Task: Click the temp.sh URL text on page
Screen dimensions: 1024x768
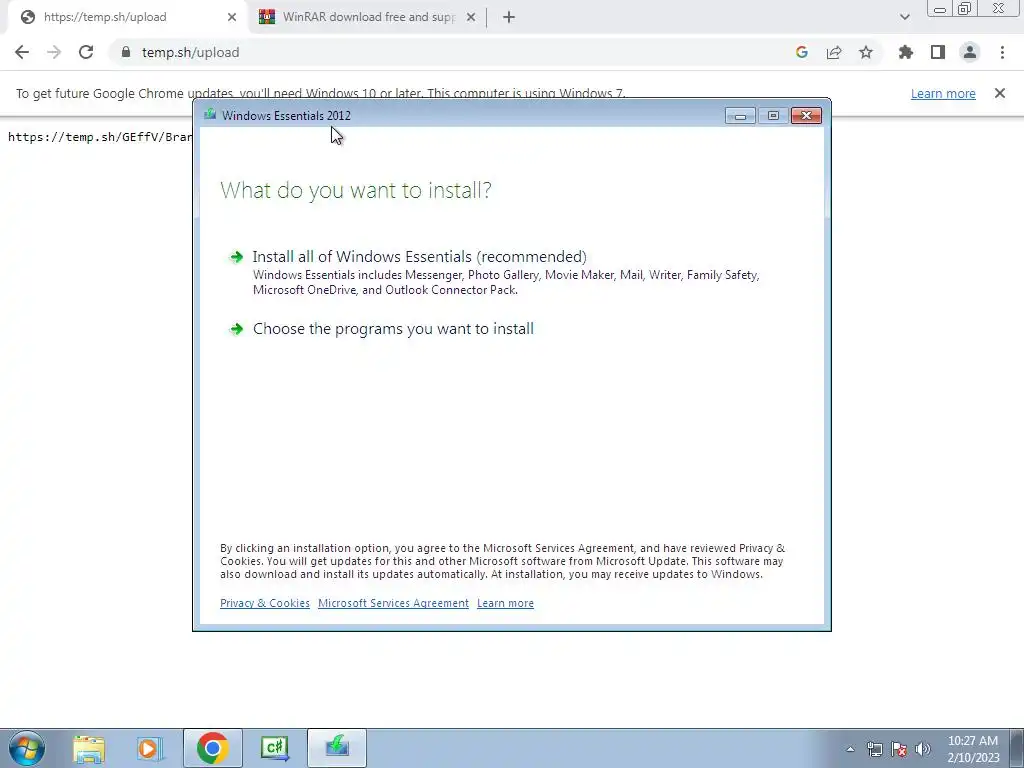Action: 100,137
